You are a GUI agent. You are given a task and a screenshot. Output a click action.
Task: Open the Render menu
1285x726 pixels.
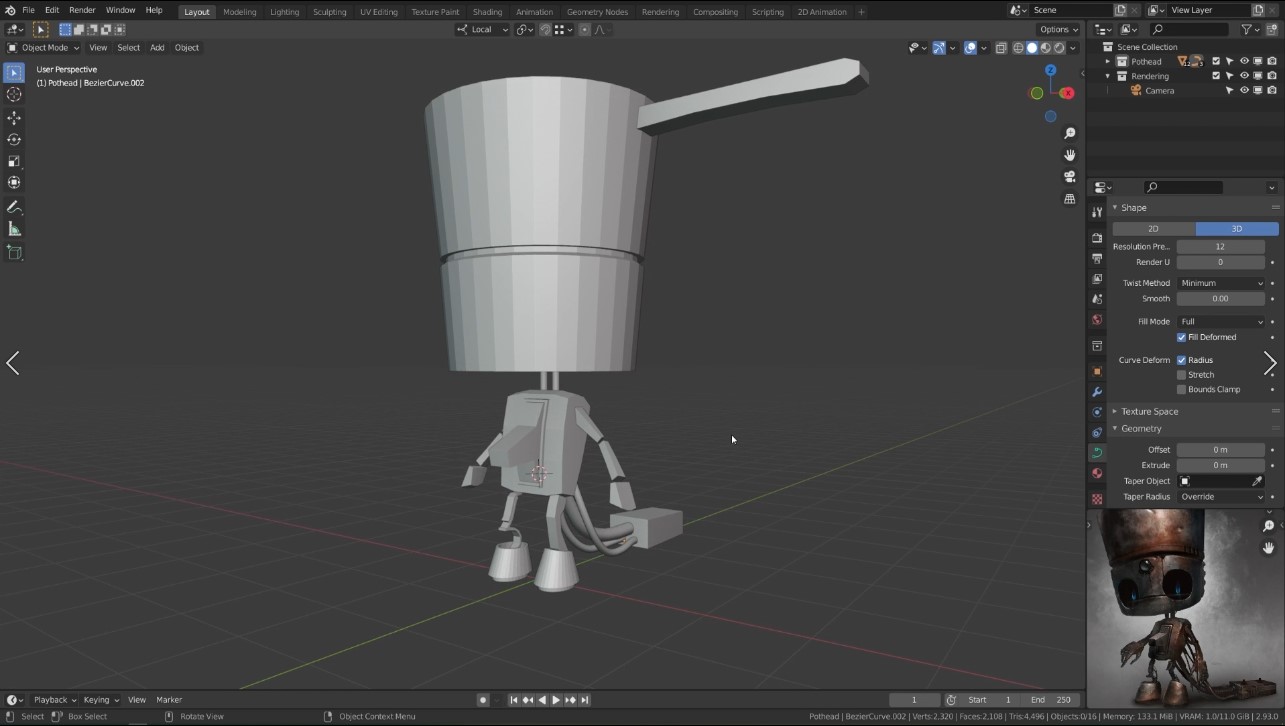pos(82,10)
